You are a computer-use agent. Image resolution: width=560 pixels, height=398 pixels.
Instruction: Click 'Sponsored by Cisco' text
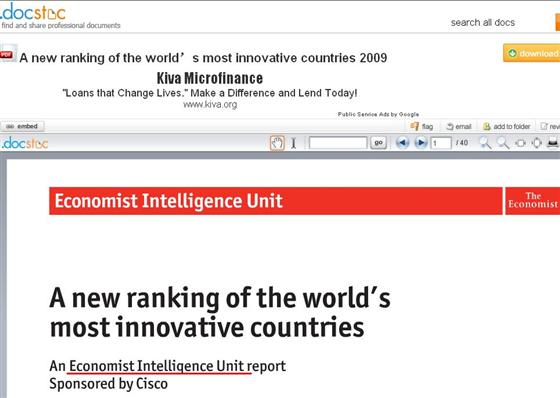(x=109, y=384)
